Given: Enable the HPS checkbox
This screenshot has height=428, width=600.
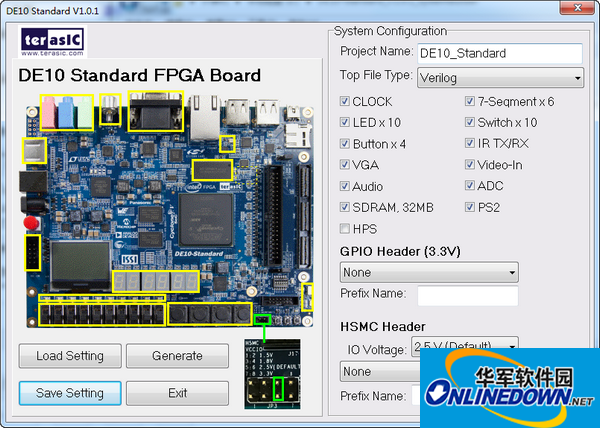Looking at the screenshot, I should click(345, 229).
